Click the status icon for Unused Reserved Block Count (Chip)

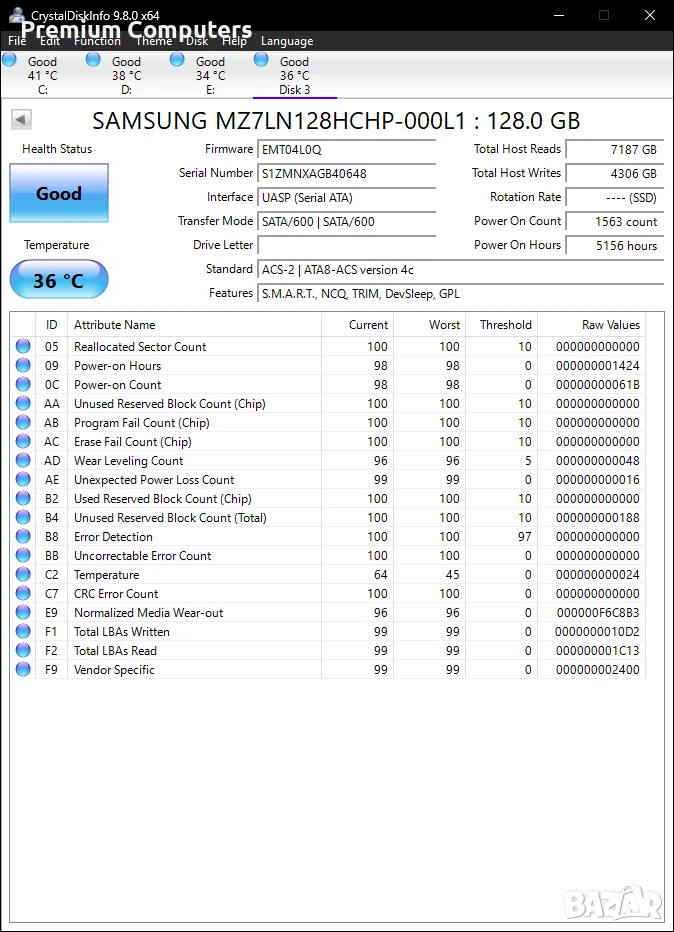(x=23, y=403)
